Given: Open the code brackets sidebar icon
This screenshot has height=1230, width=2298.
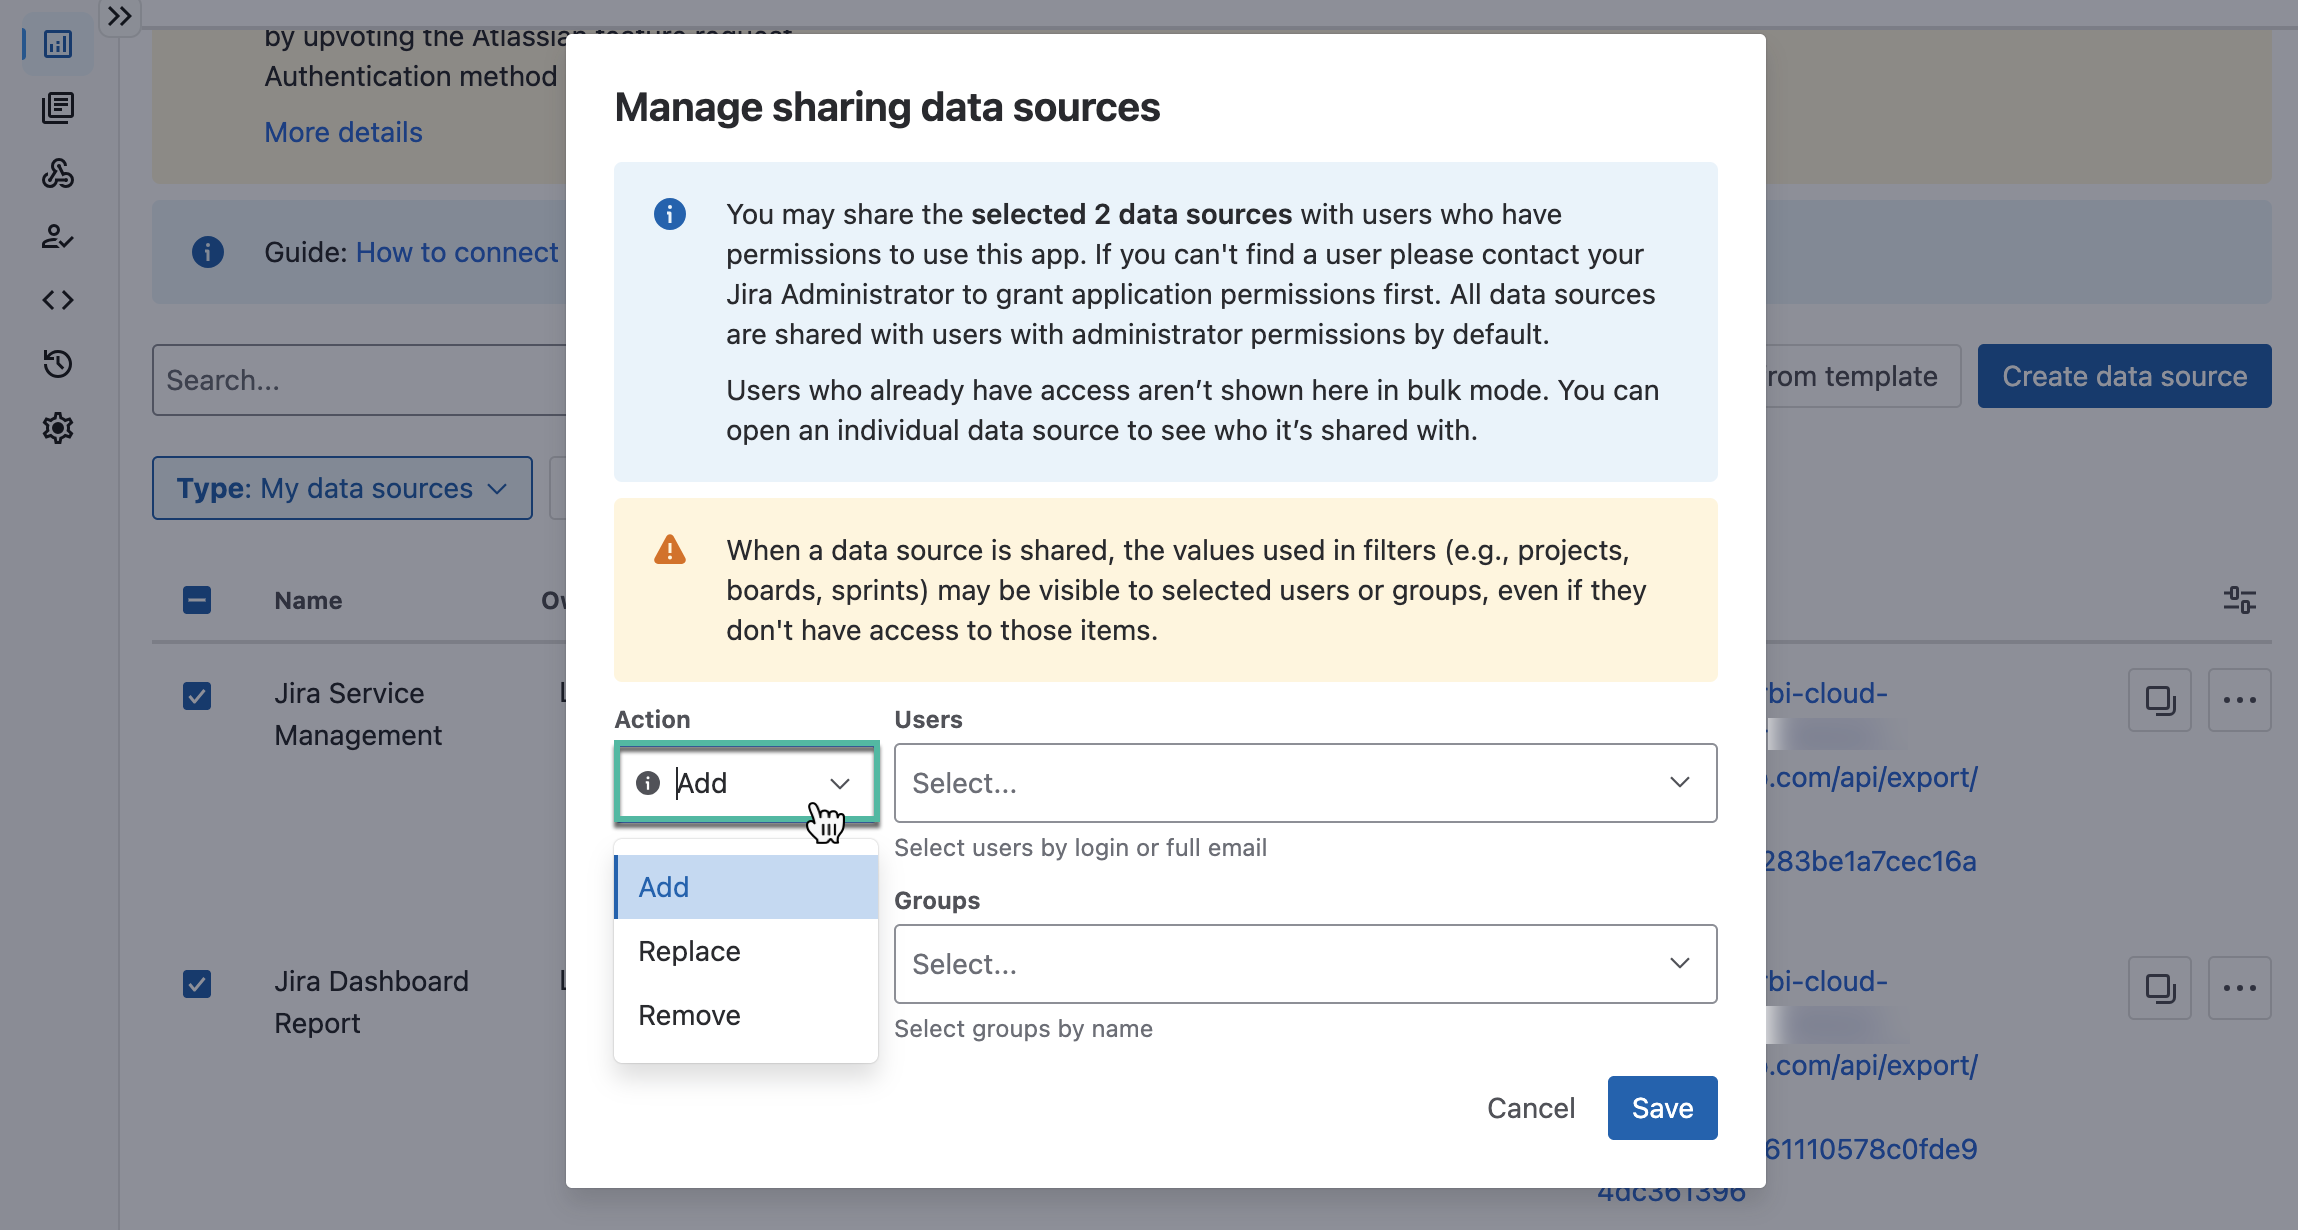Looking at the screenshot, I should point(58,300).
